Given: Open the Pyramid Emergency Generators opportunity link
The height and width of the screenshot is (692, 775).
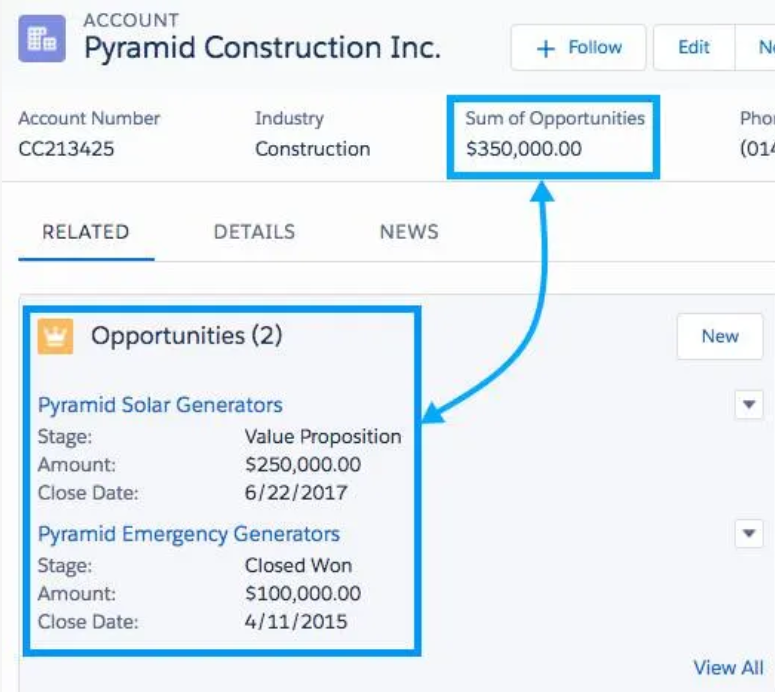Looking at the screenshot, I should tap(189, 534).
